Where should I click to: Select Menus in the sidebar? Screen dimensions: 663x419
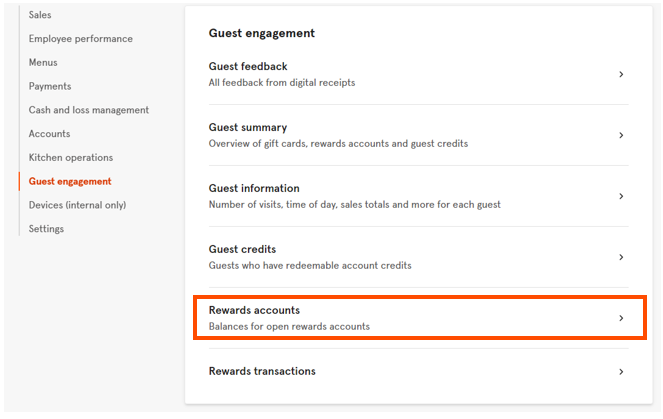pyautogui.click(x=43, y=63)
